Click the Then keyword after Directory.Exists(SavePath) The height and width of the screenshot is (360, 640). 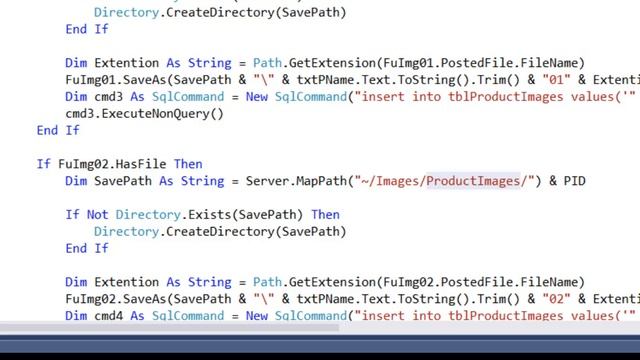point(325,215)
